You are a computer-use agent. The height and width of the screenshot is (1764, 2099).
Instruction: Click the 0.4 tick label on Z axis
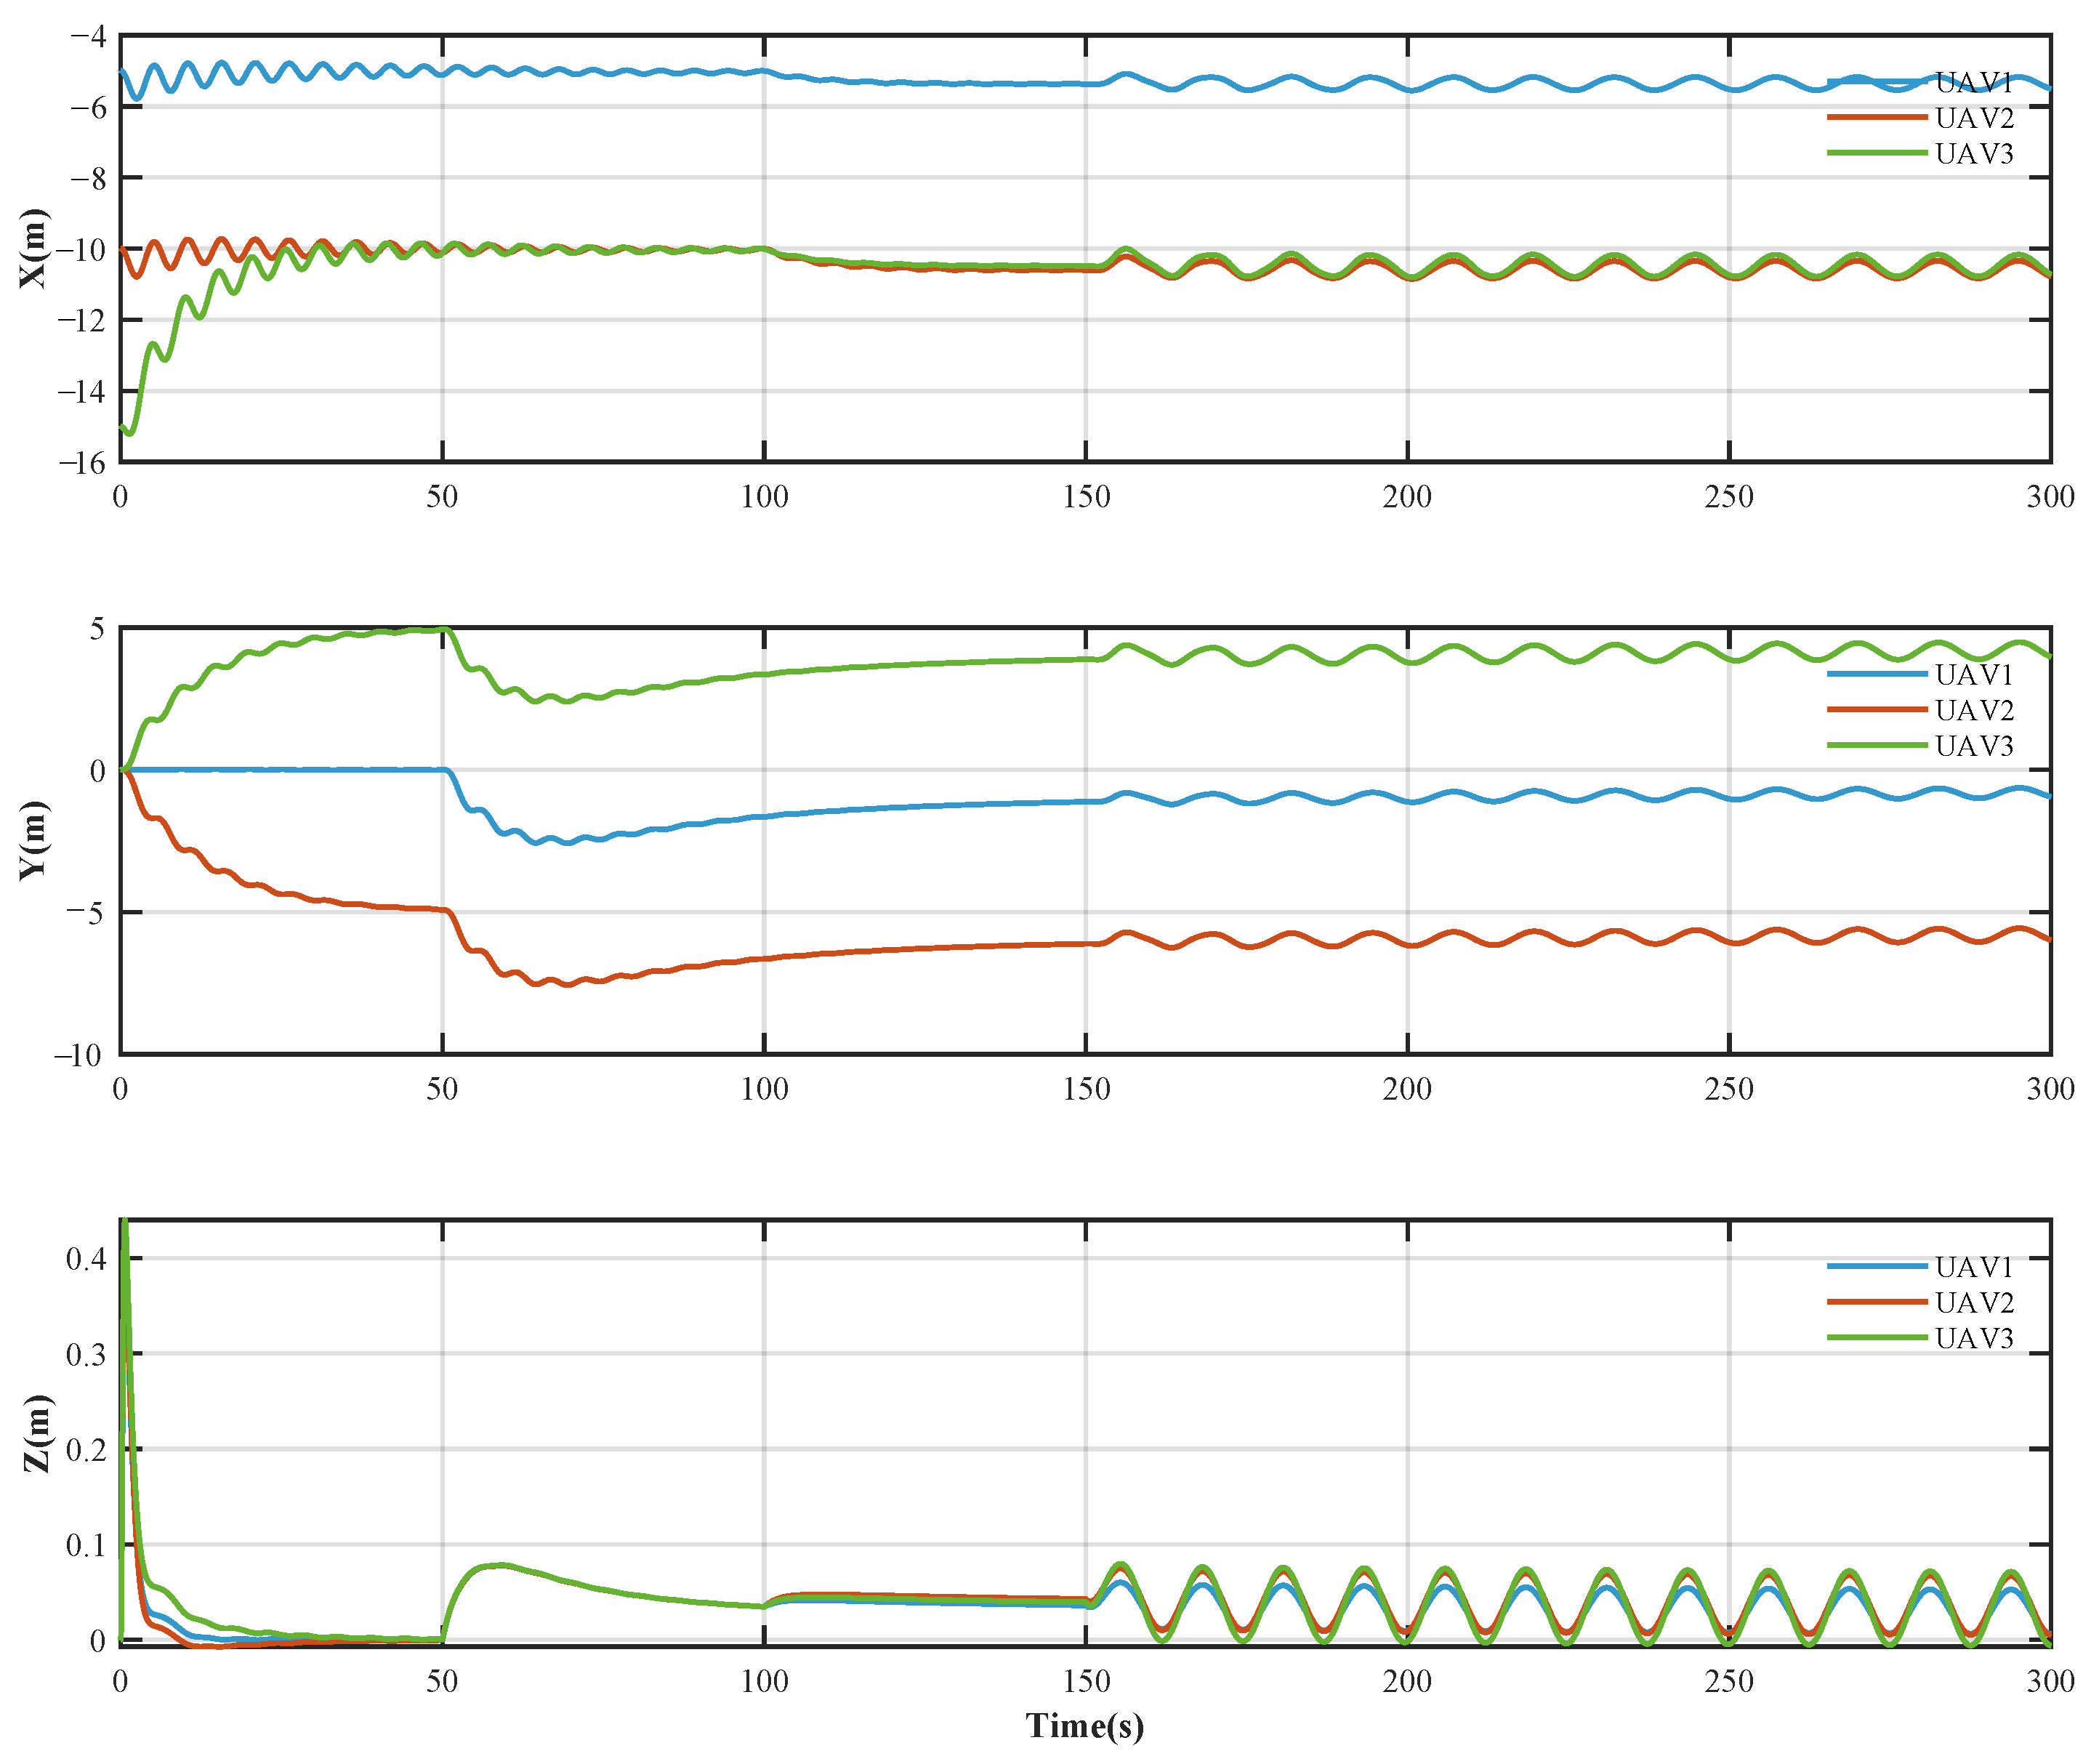[86, 1259]
